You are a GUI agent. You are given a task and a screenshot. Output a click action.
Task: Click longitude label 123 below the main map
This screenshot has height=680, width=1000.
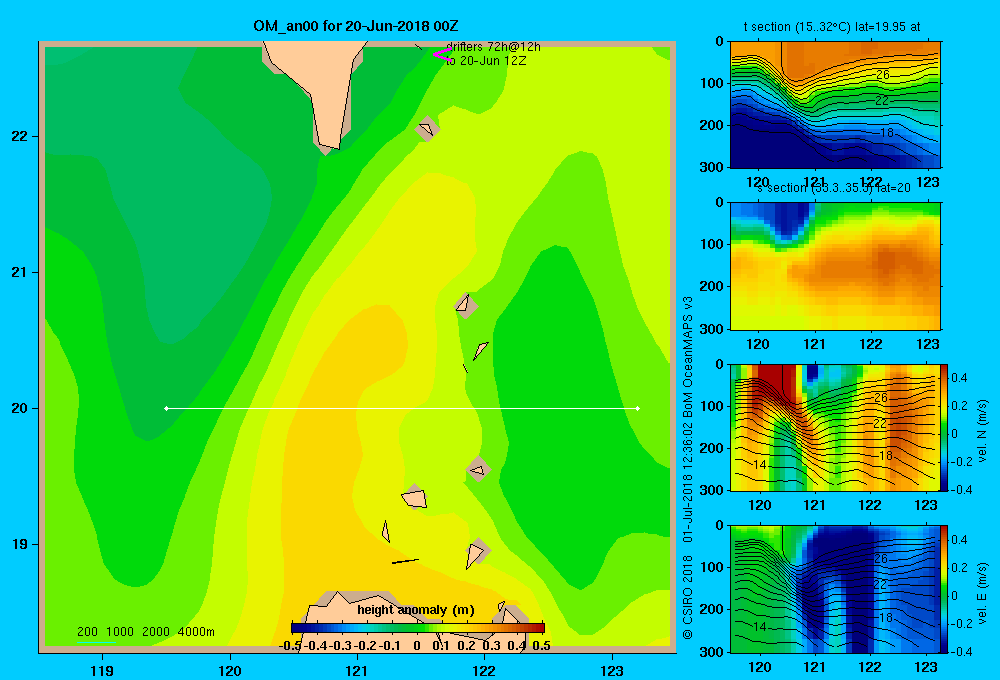click(612, 670)
